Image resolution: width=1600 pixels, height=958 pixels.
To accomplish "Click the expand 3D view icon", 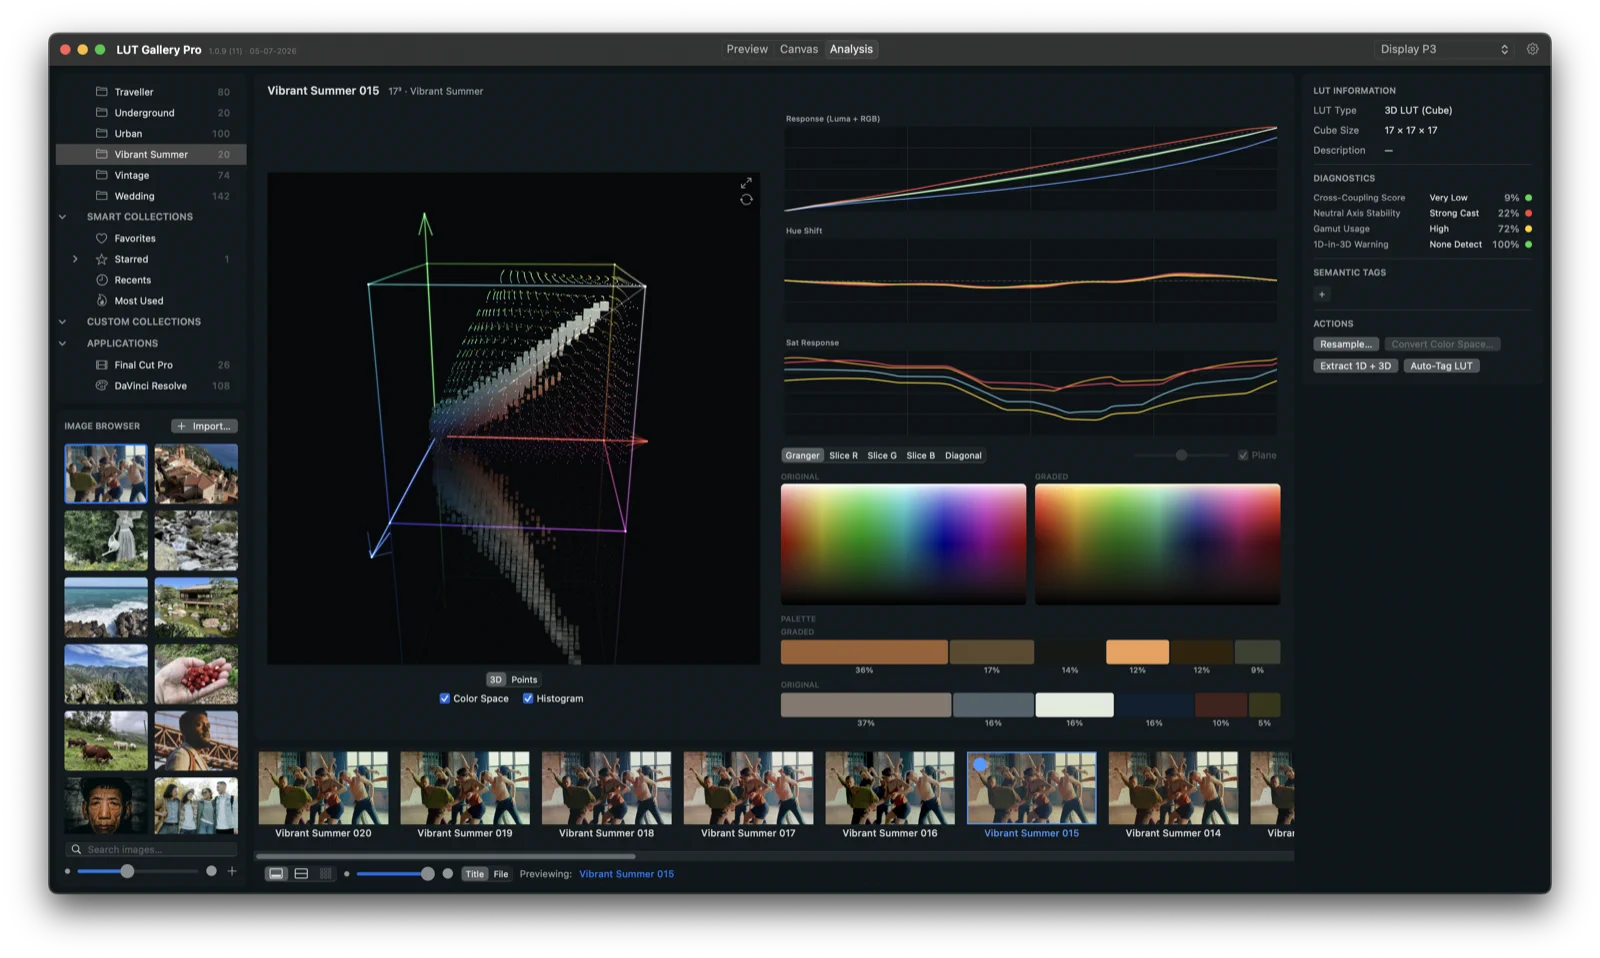I will pos(746,183).
